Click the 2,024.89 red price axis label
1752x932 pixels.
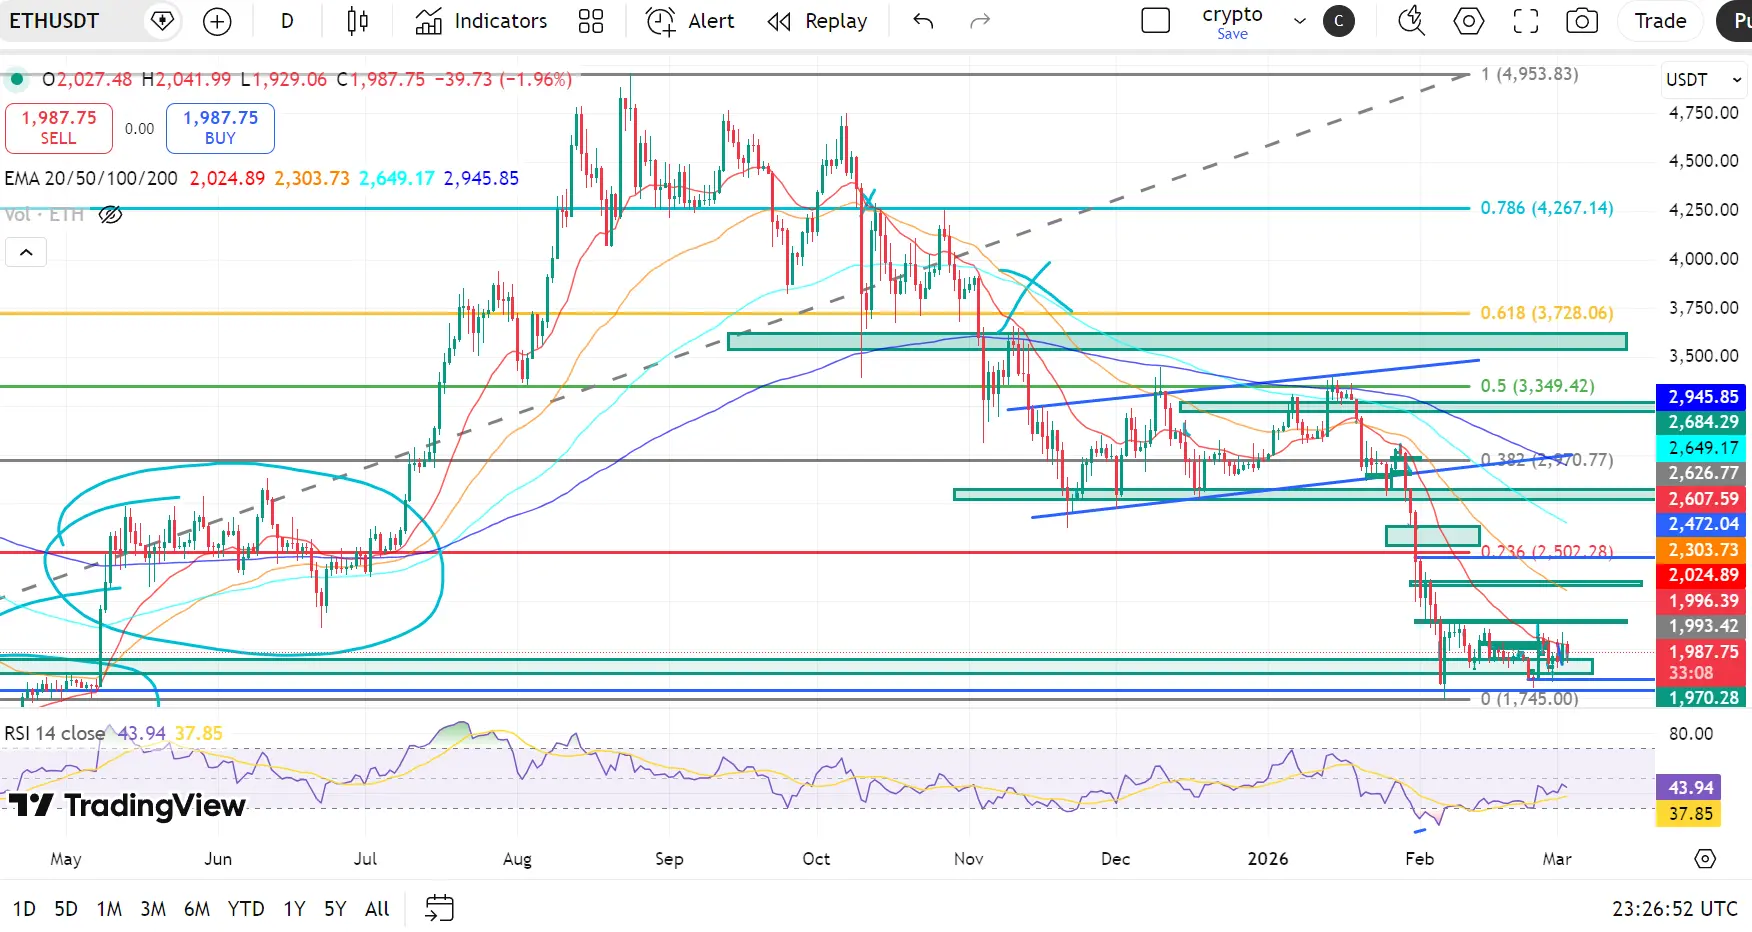click(x=1702, y=575)
